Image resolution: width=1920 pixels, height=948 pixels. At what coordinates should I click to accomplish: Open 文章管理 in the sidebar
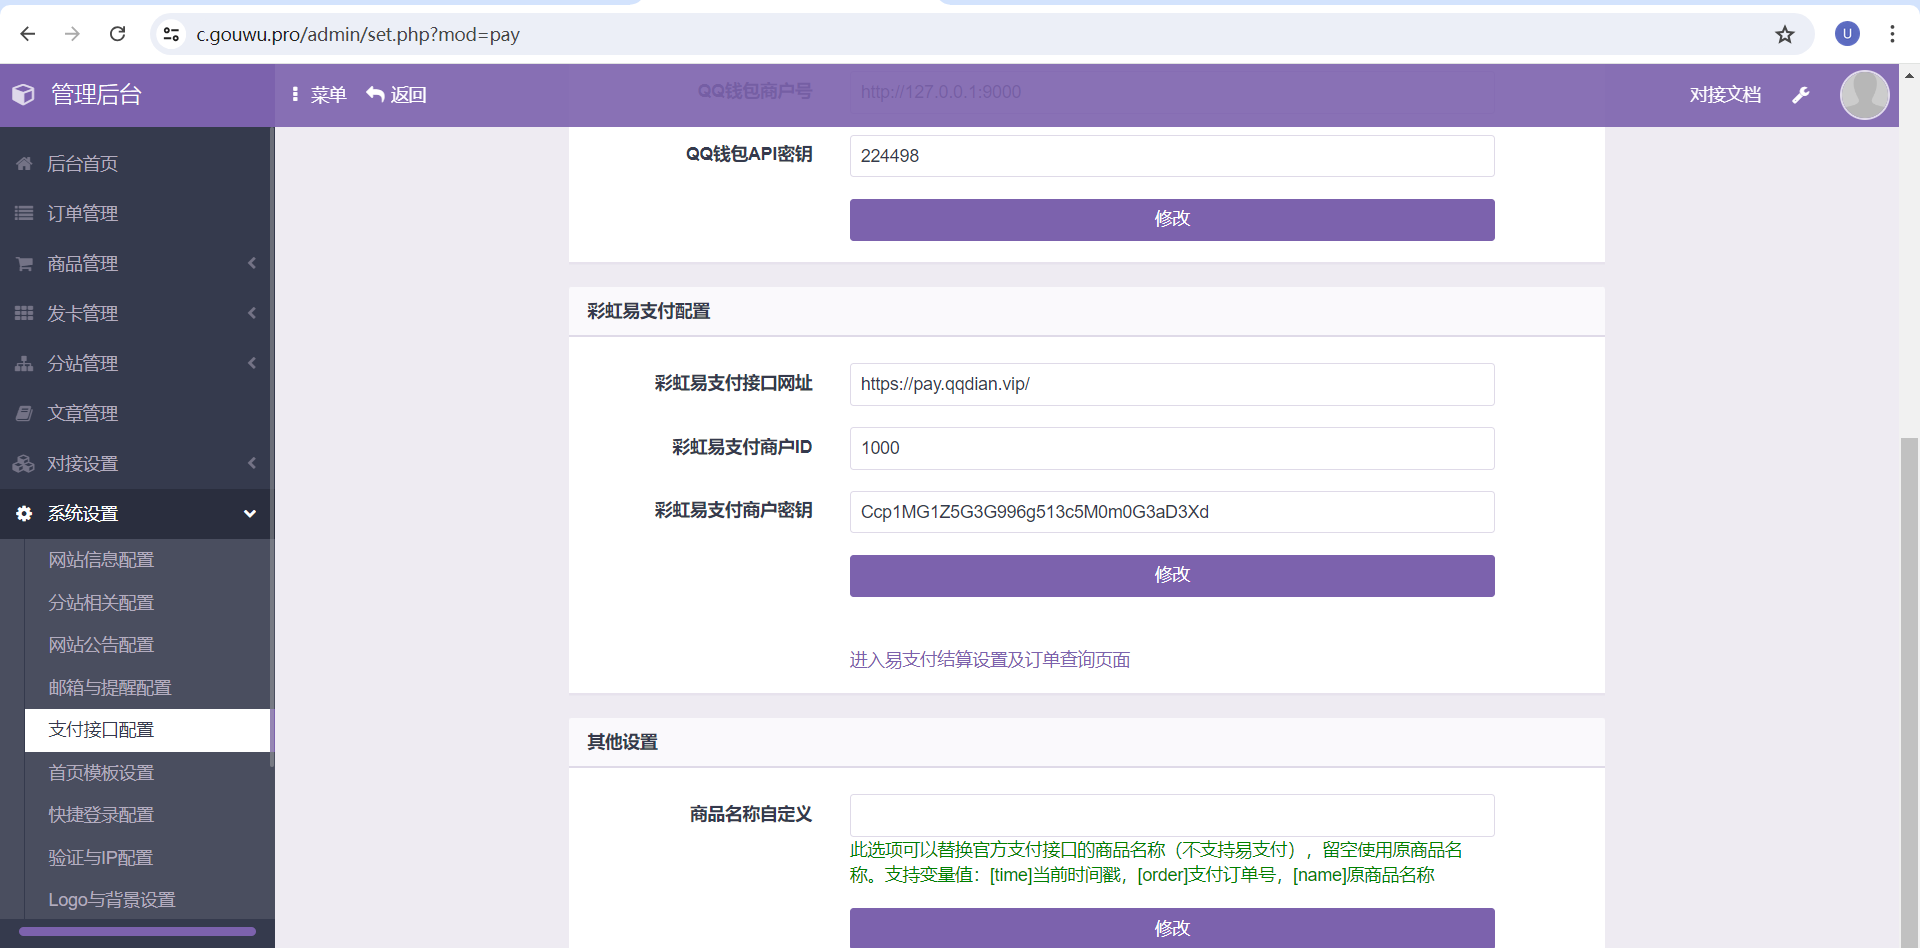(x=83, y=413)
